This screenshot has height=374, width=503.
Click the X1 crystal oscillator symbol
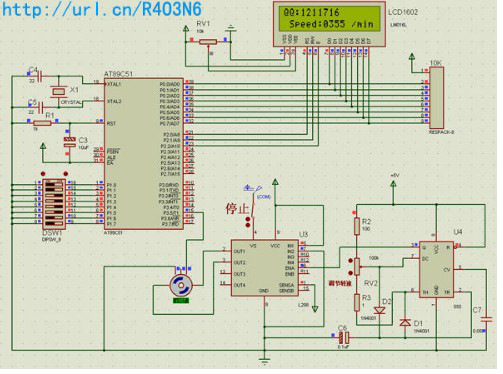[x=59, y=91]
